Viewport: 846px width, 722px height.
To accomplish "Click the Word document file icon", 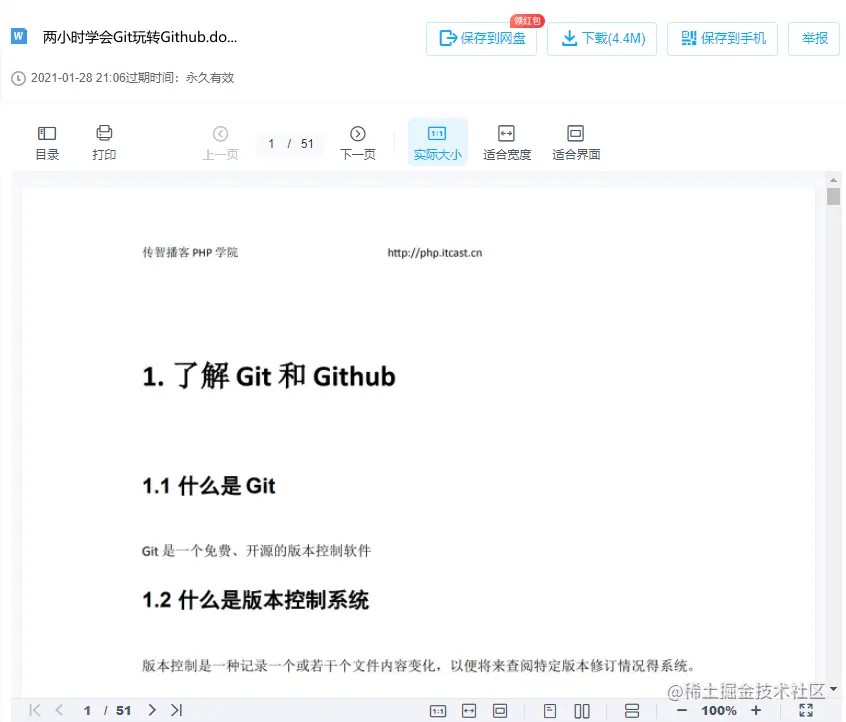I will coord(19,36).
